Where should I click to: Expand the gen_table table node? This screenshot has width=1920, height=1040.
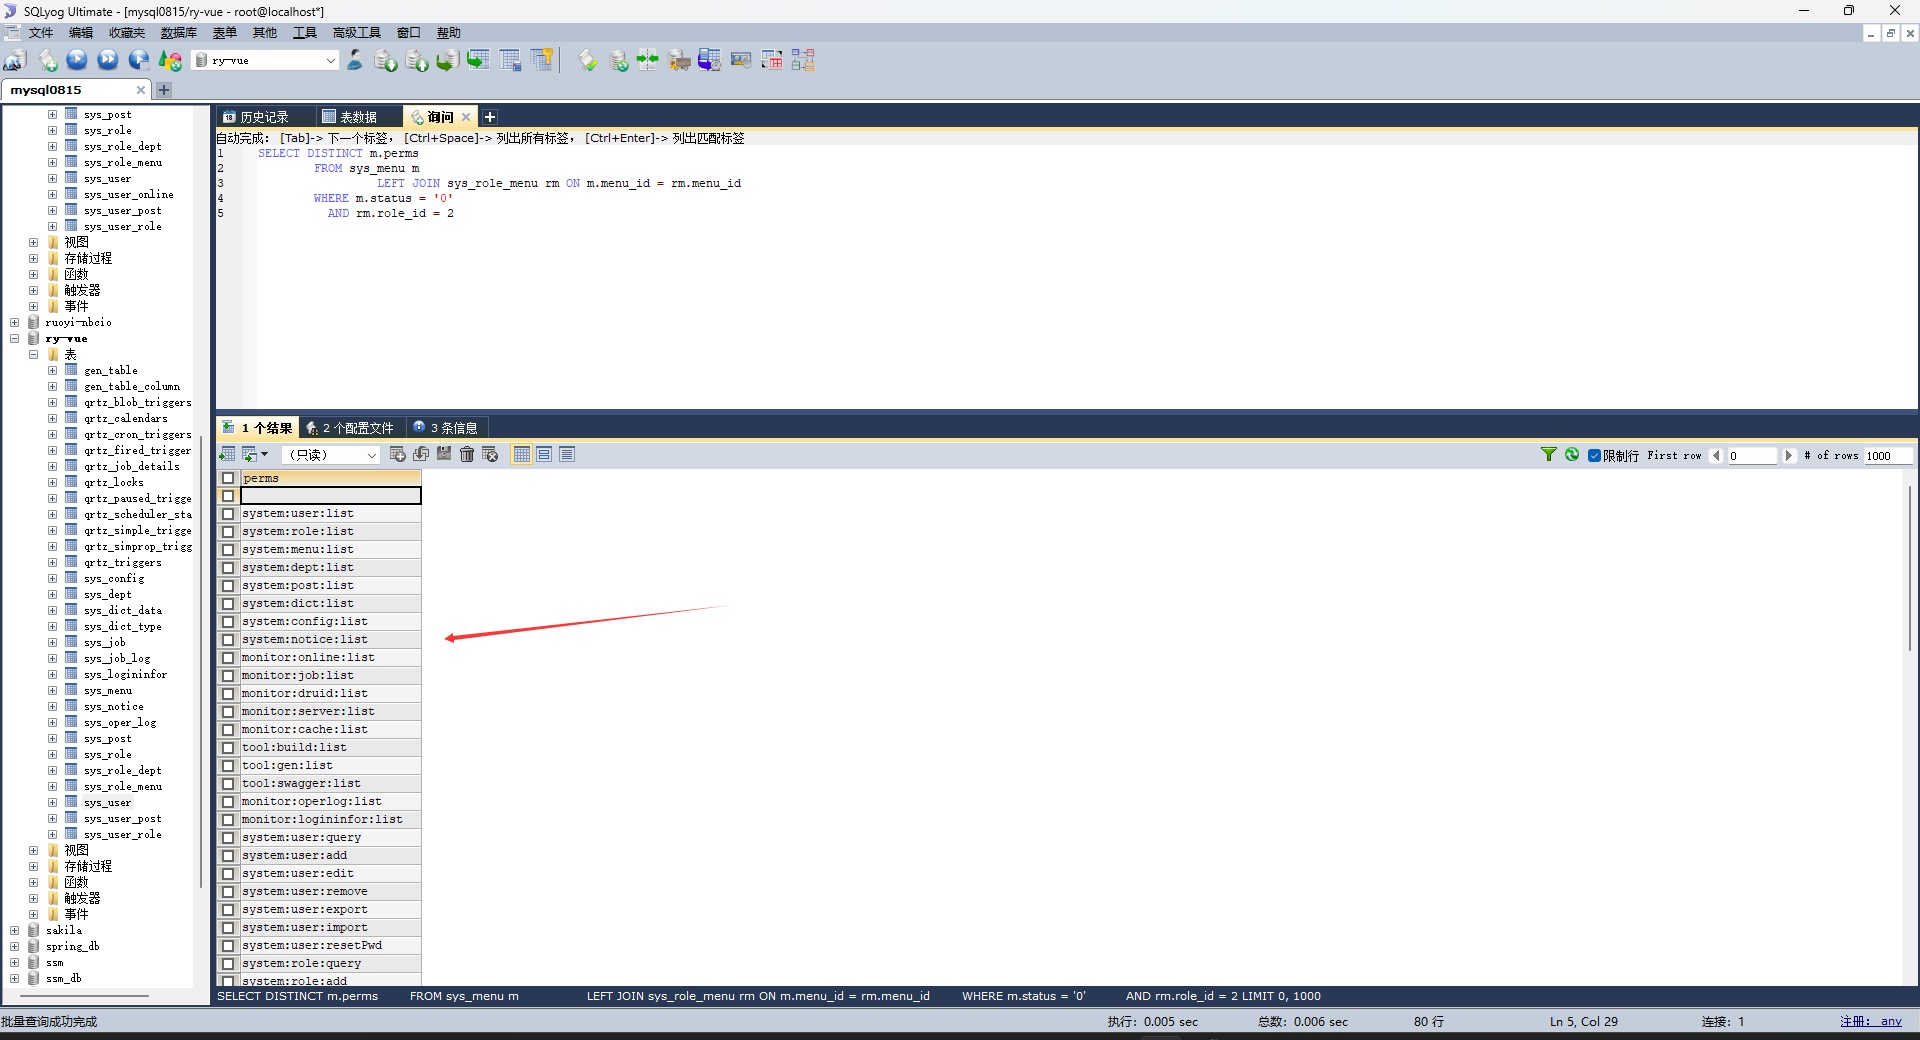[x=52, y=371]
